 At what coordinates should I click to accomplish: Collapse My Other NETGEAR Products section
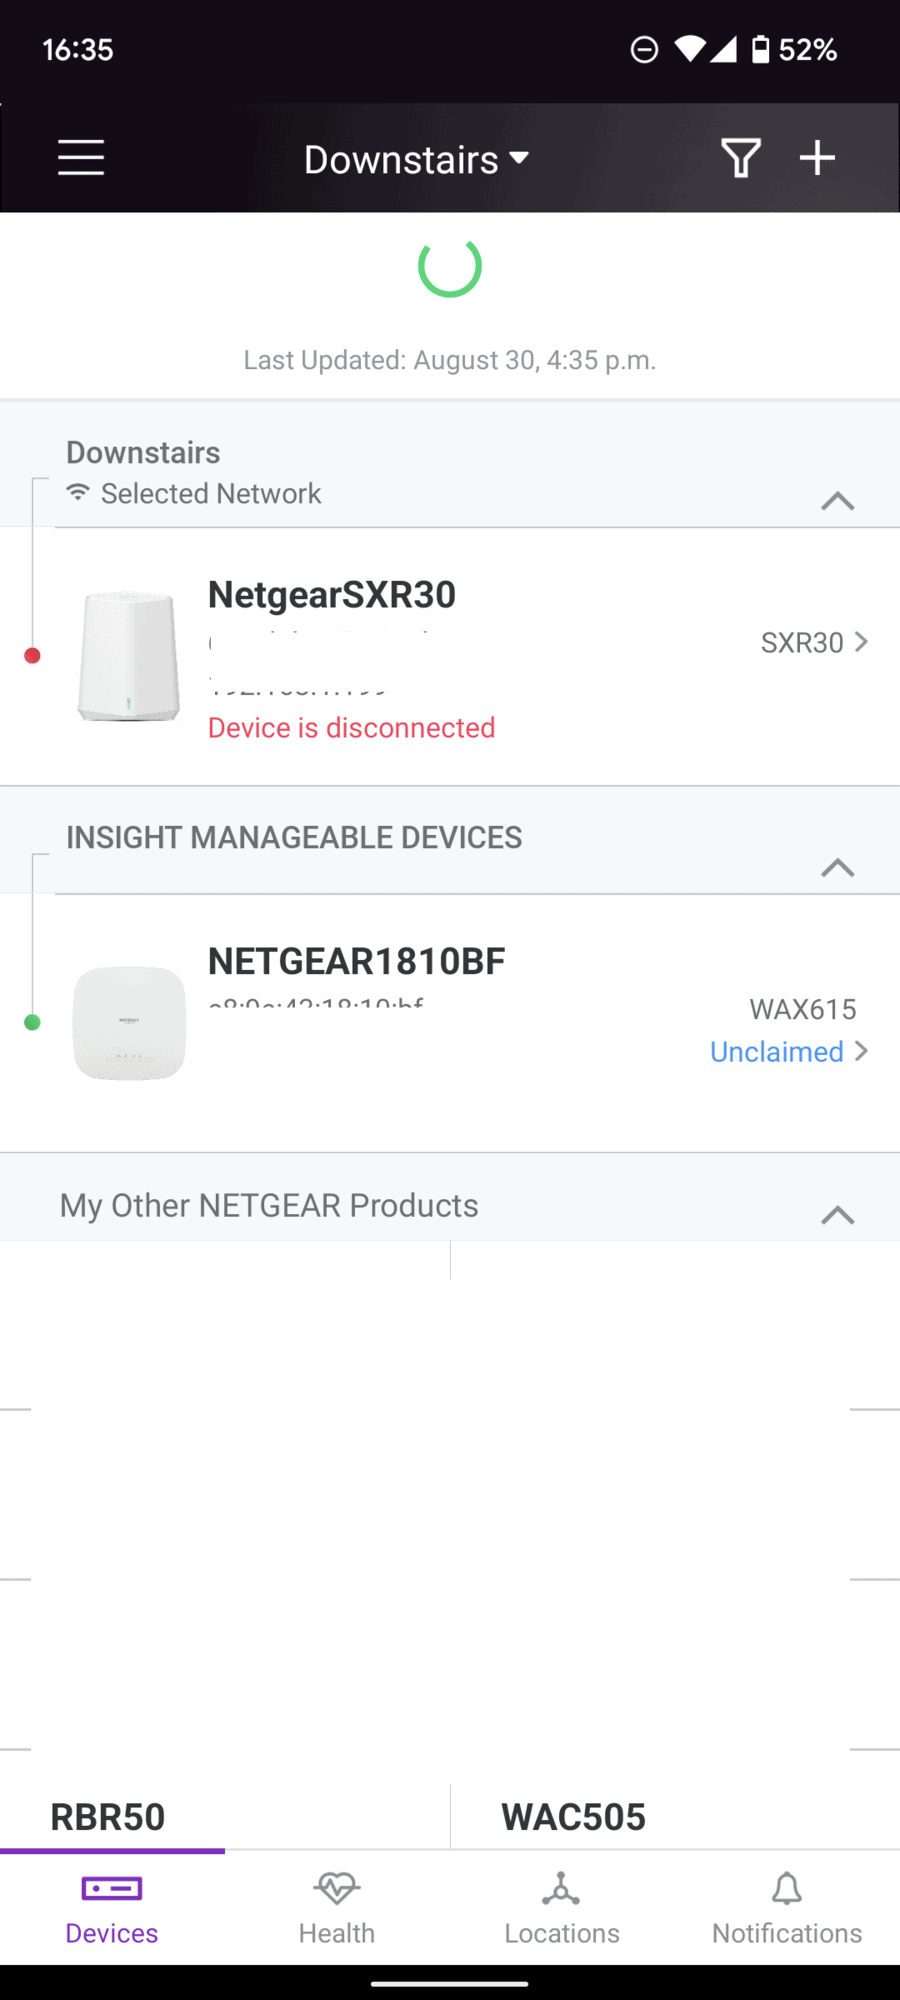[x=837, y=1215]
